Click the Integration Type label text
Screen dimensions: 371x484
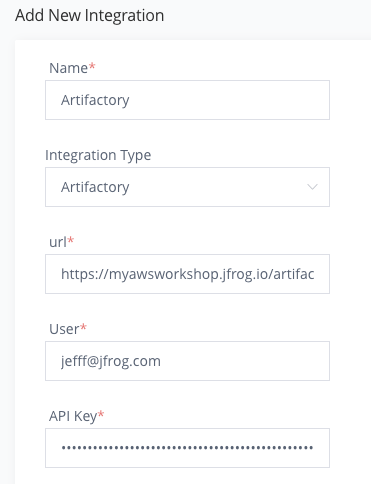(98, 156)
